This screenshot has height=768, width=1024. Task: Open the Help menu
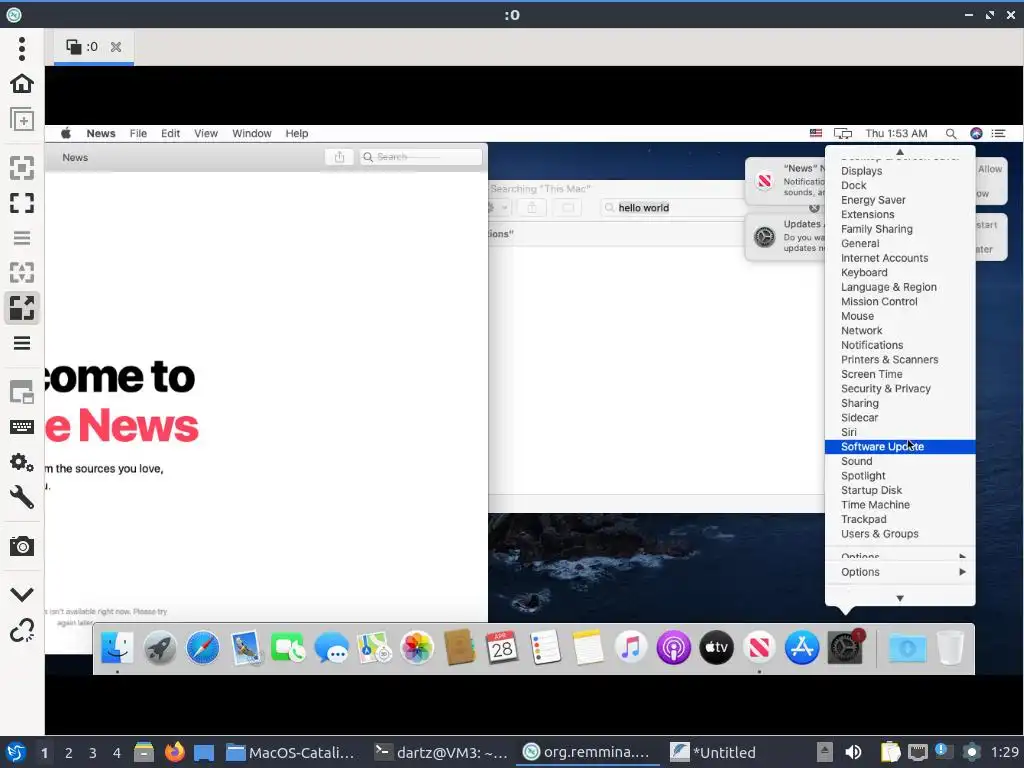296,133
